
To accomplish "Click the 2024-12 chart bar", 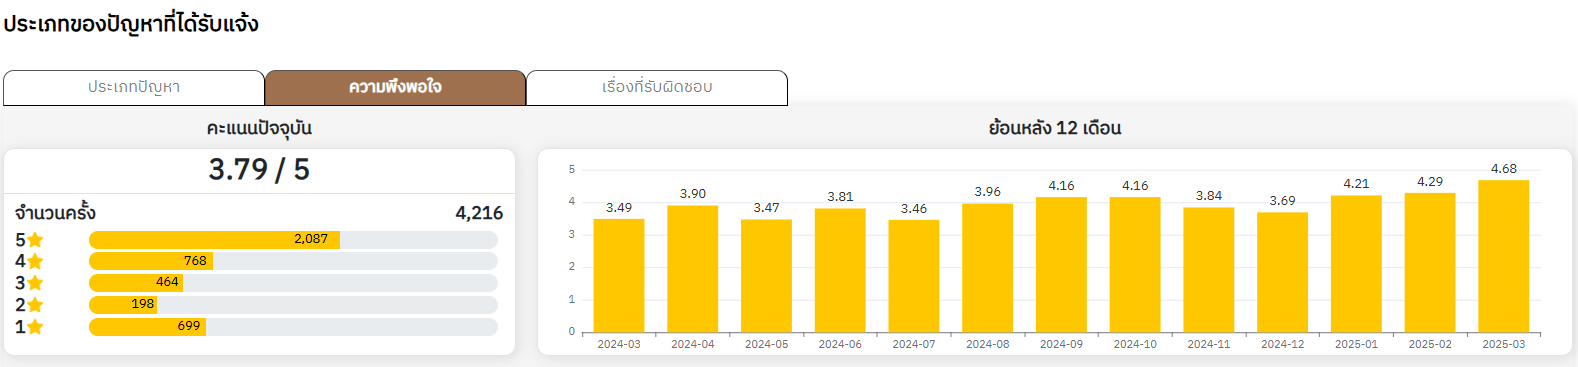I will point(1282,272).
